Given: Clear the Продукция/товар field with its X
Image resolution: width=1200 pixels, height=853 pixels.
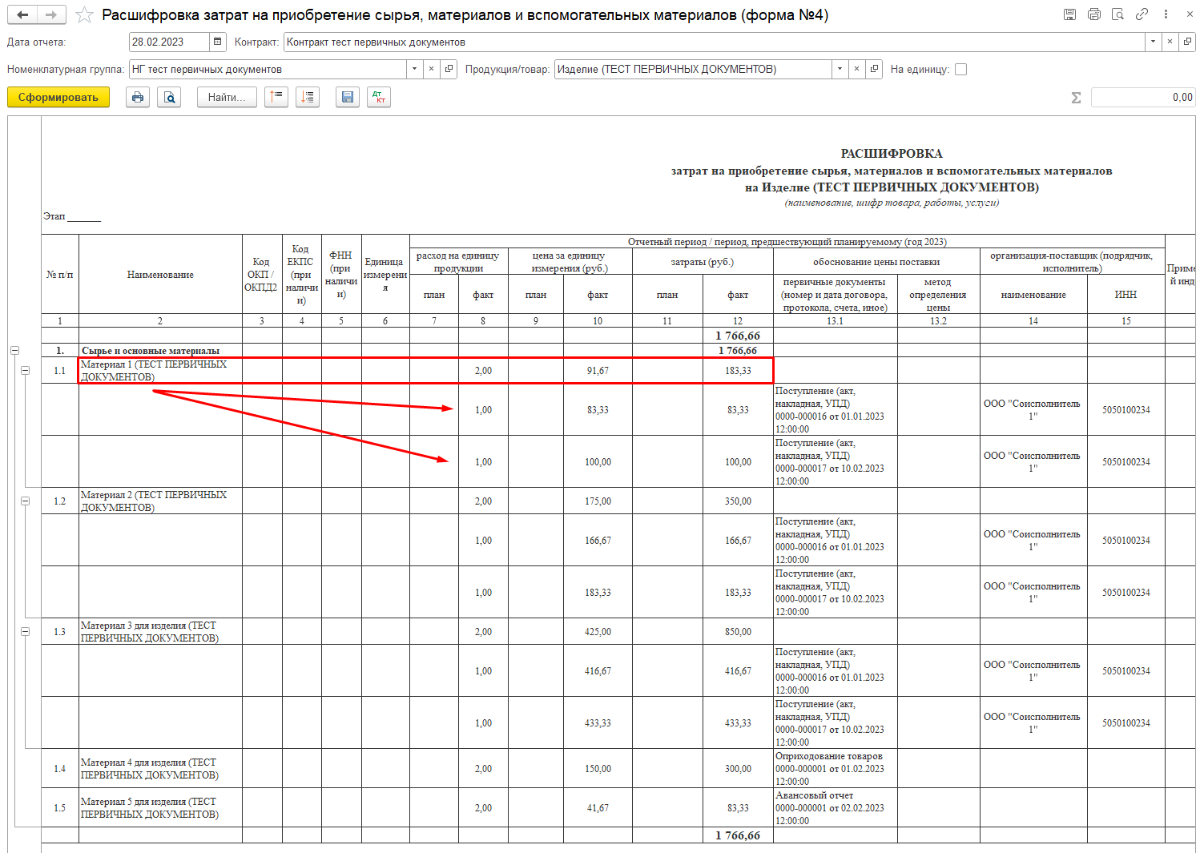Looking at the screenshot, I should click(859, 69).
